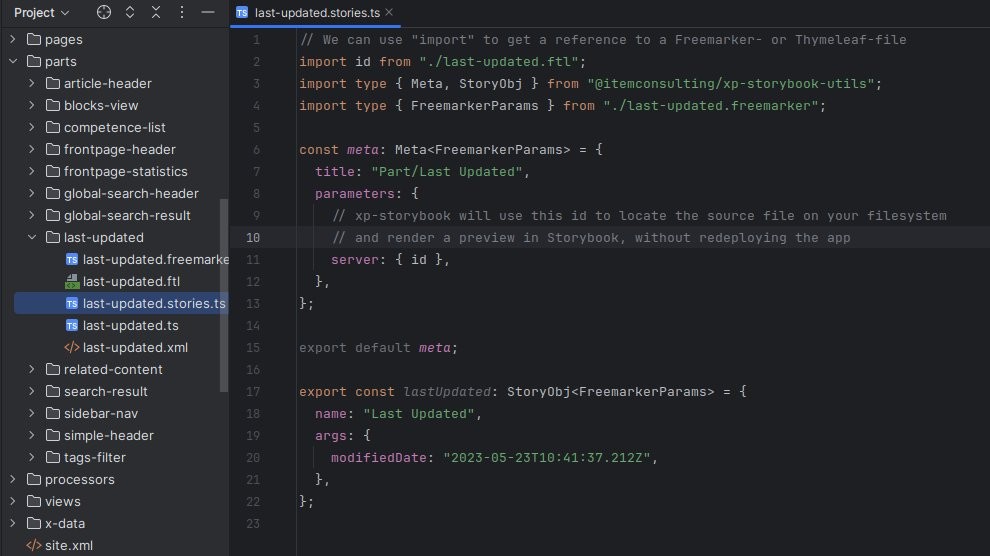Viewport: 990px width, 556px height.
Task: Expand the global-search-result folder
Action: tap(32, 215)
